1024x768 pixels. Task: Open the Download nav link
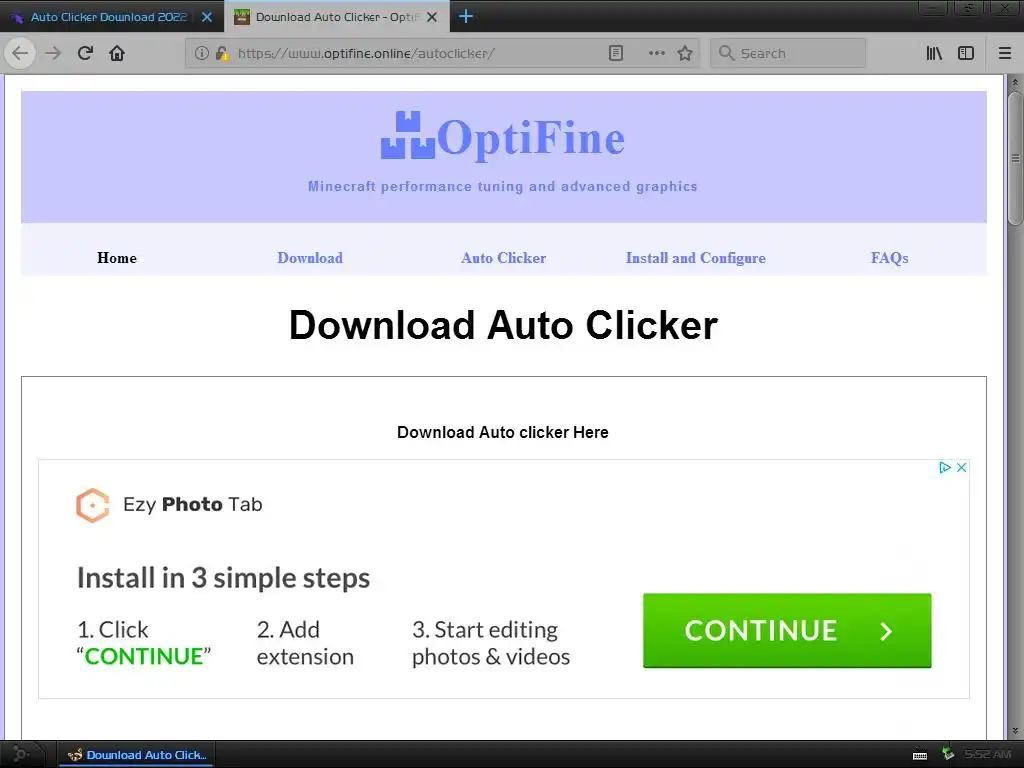310,258
